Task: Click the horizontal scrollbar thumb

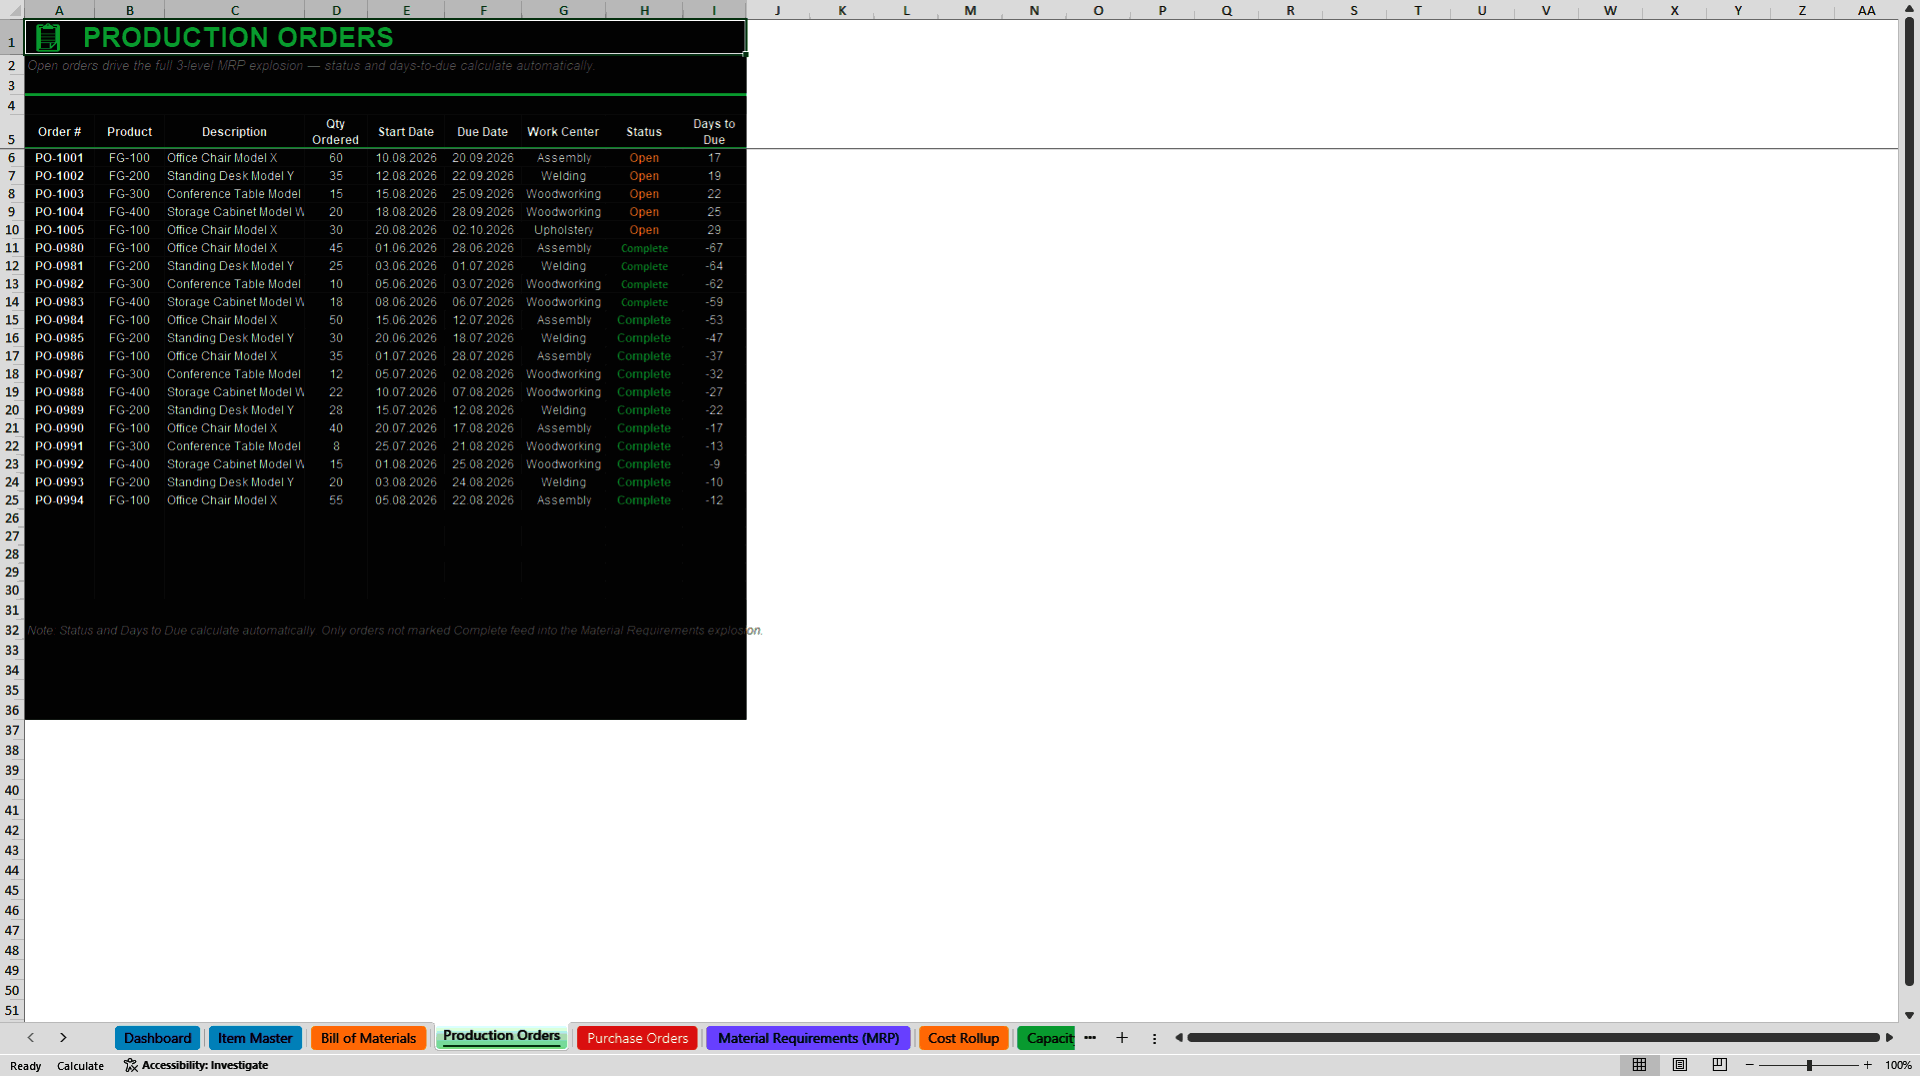Action: tap(1533, 1038)
